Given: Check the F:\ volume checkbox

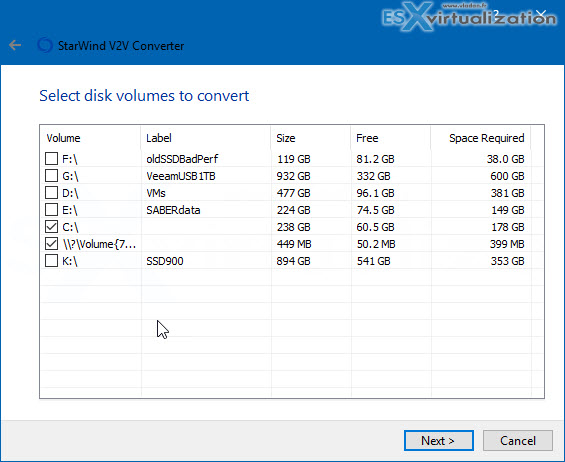Looking at the screenshot, I should click(x=51, y=159).
